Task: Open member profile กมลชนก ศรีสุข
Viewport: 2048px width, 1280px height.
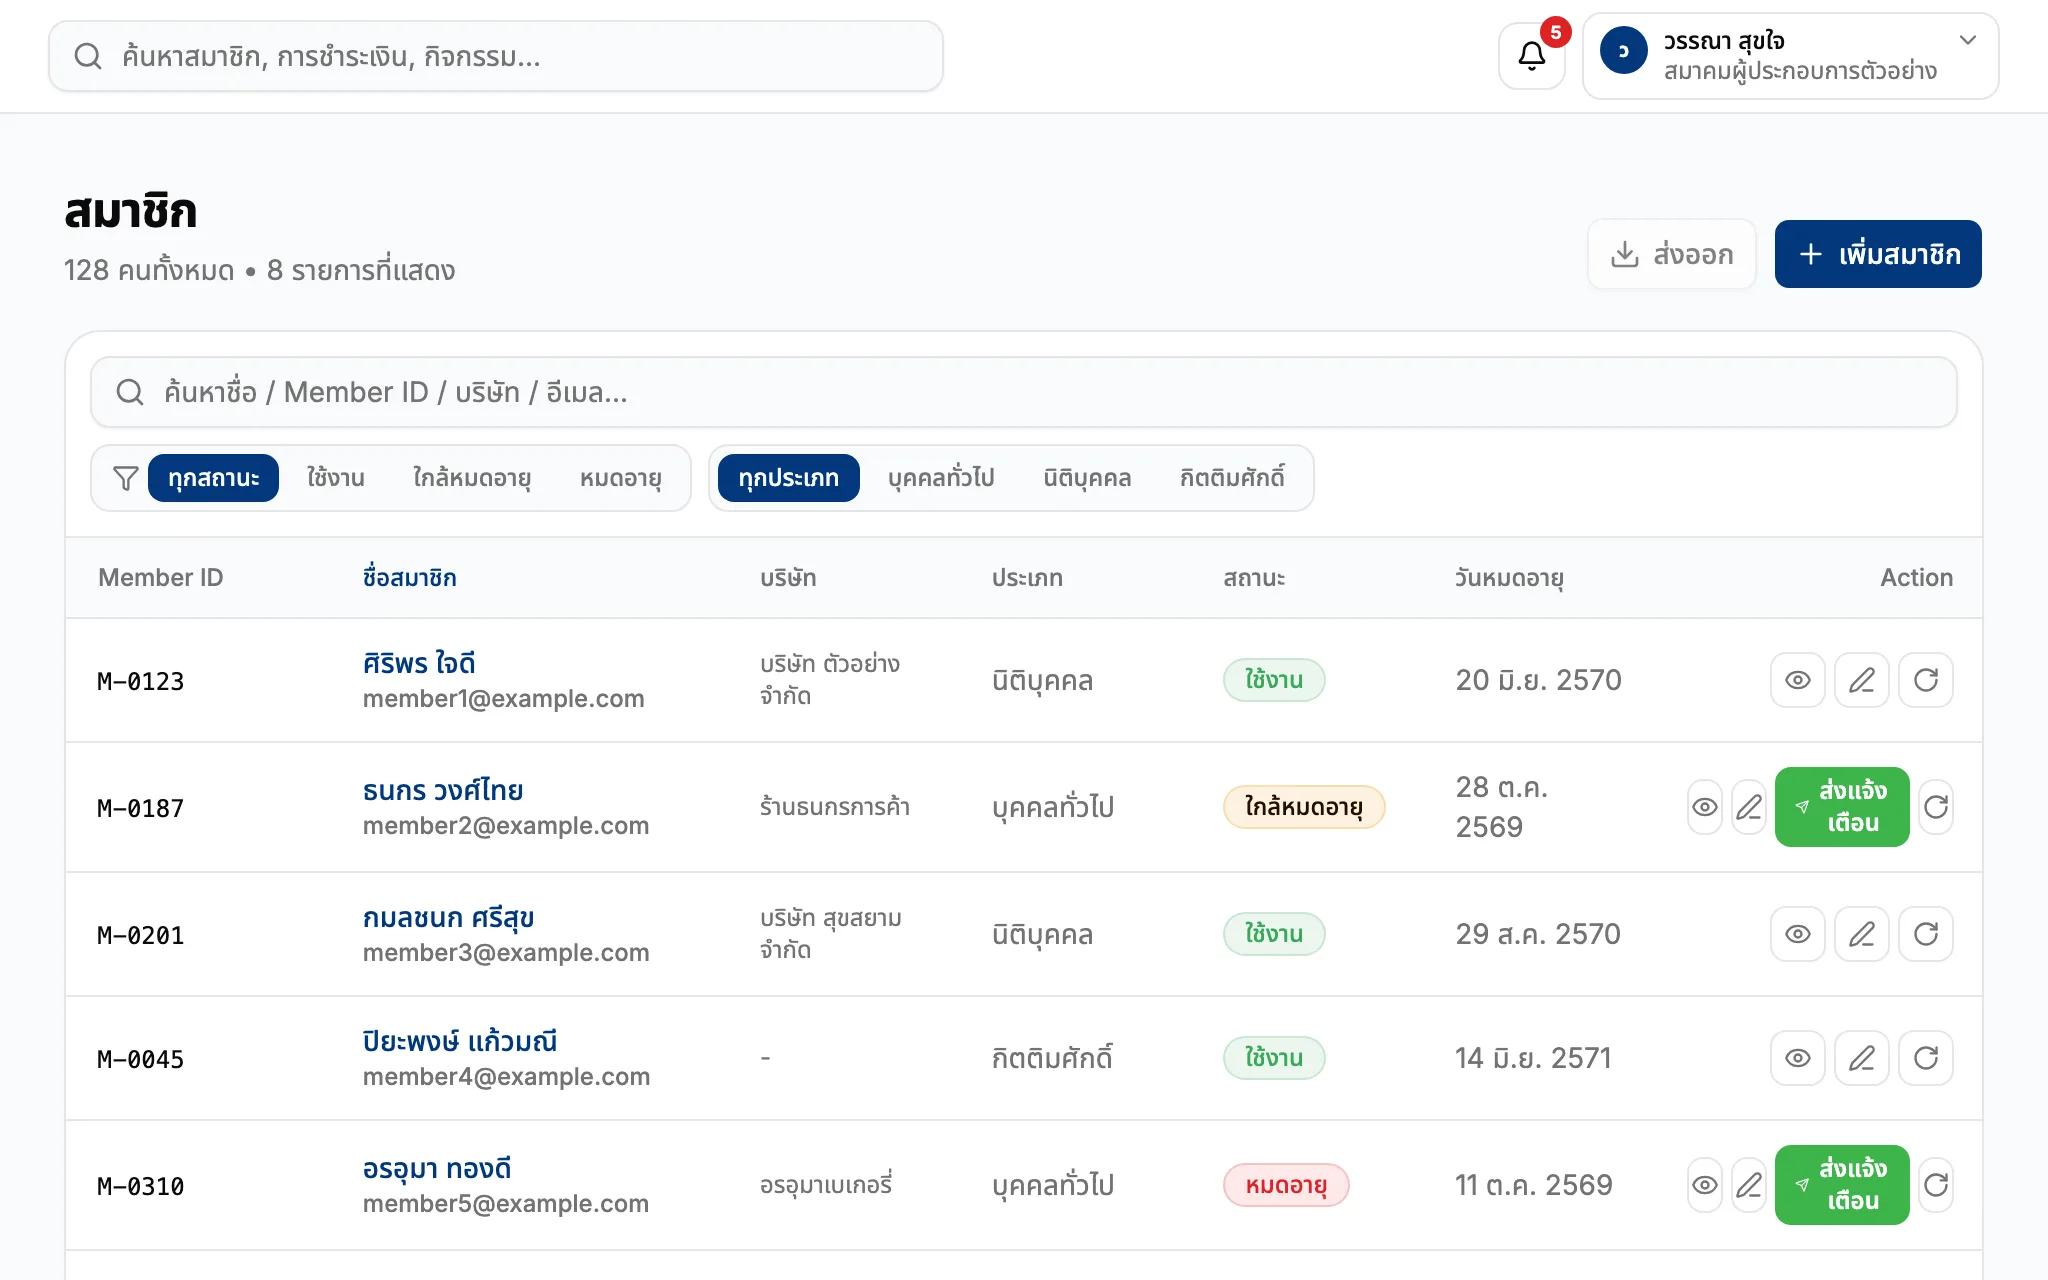Action: (x=448, y=917)
